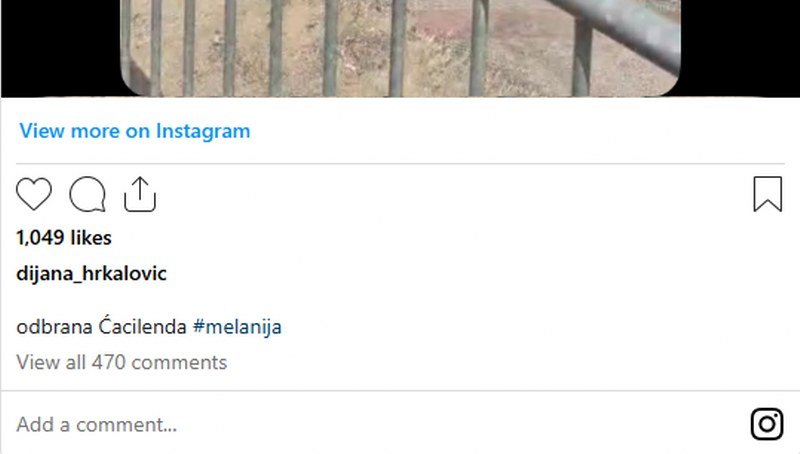Like the post with the heart icon
The image size is (800, 454).
pos(34,194)
